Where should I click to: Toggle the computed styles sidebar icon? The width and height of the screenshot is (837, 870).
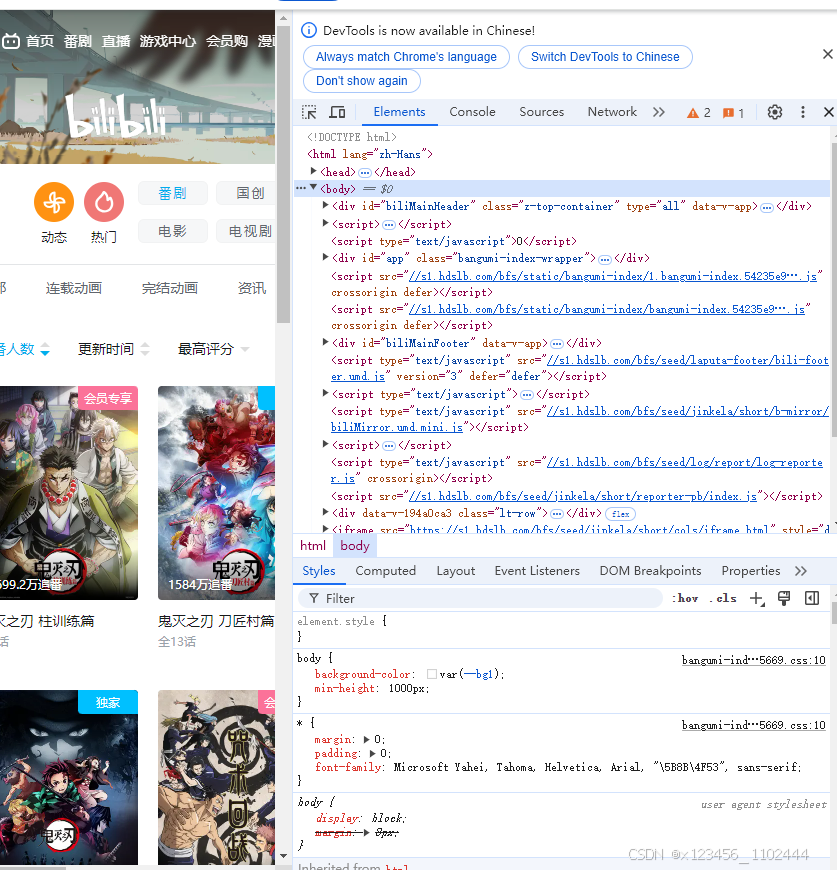click(x=812, y=598)
